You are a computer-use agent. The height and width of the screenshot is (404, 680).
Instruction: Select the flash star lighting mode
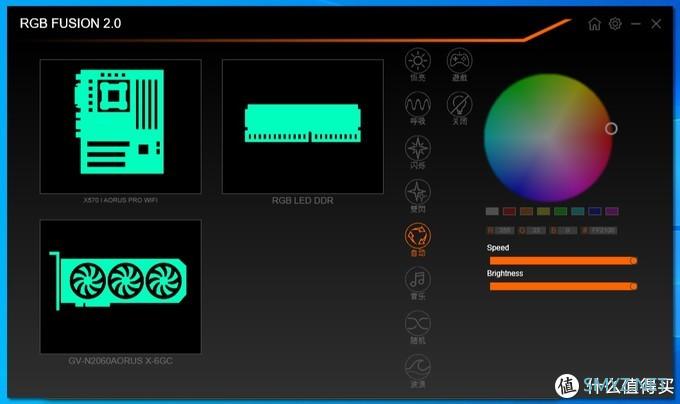click(418, 148)
